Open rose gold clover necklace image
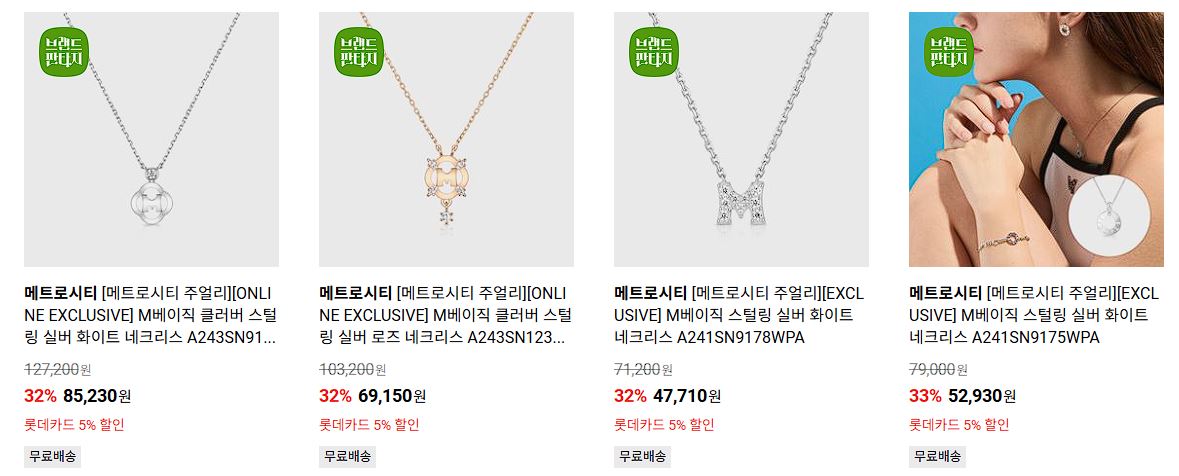This screenshot has height=476, width=1179. (x=446, y=139)
